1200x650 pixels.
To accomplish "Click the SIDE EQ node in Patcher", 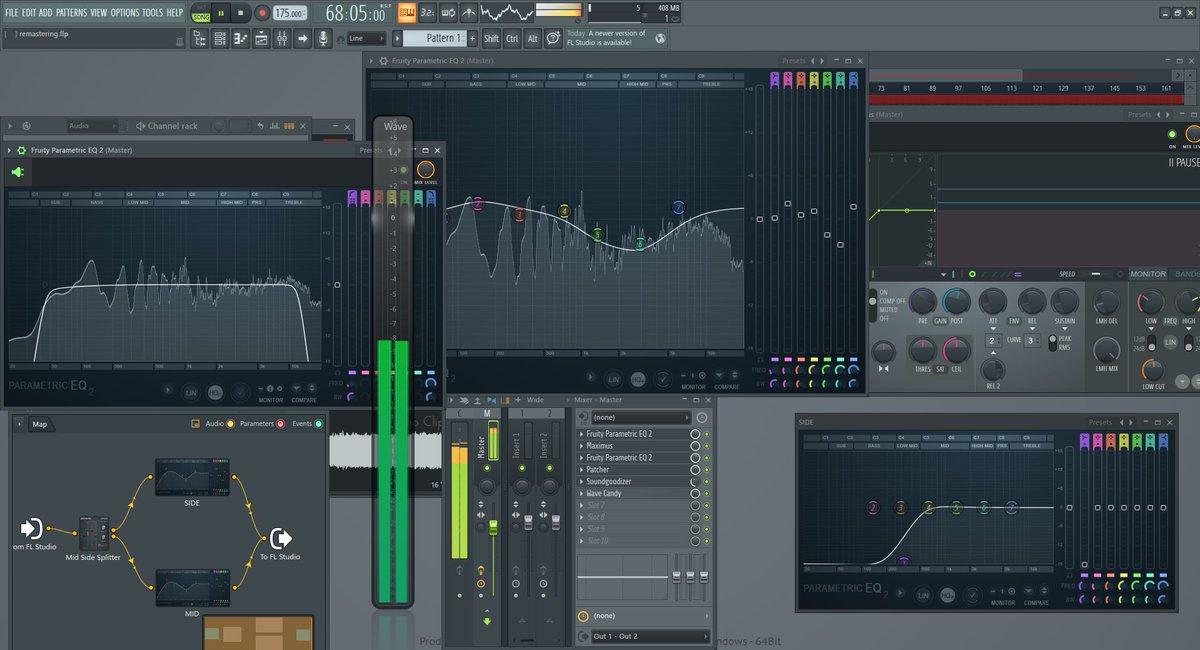I will 192,477.
